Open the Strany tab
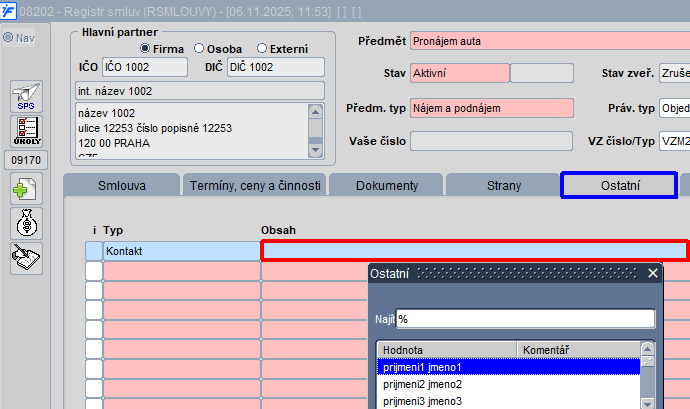The image size is (690, 409). [x=503, y=185]
